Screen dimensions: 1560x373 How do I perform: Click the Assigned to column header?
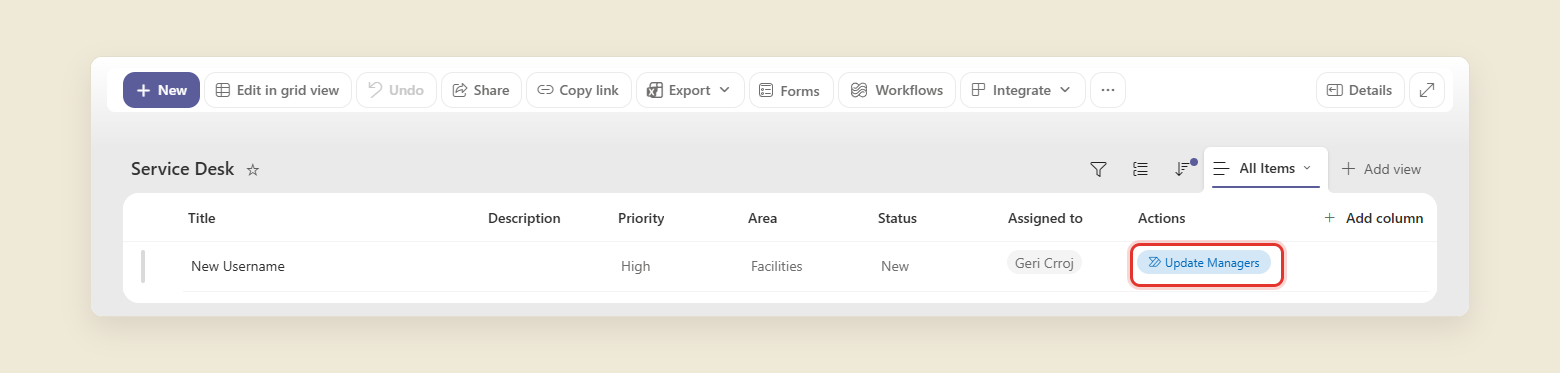1045,218
